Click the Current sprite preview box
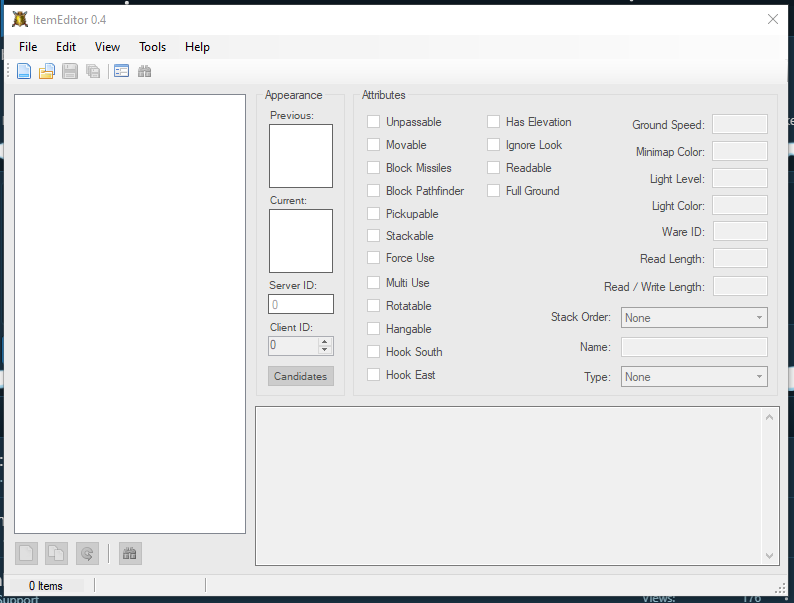This screenshot has height=603, width=794. pos(301,241)
